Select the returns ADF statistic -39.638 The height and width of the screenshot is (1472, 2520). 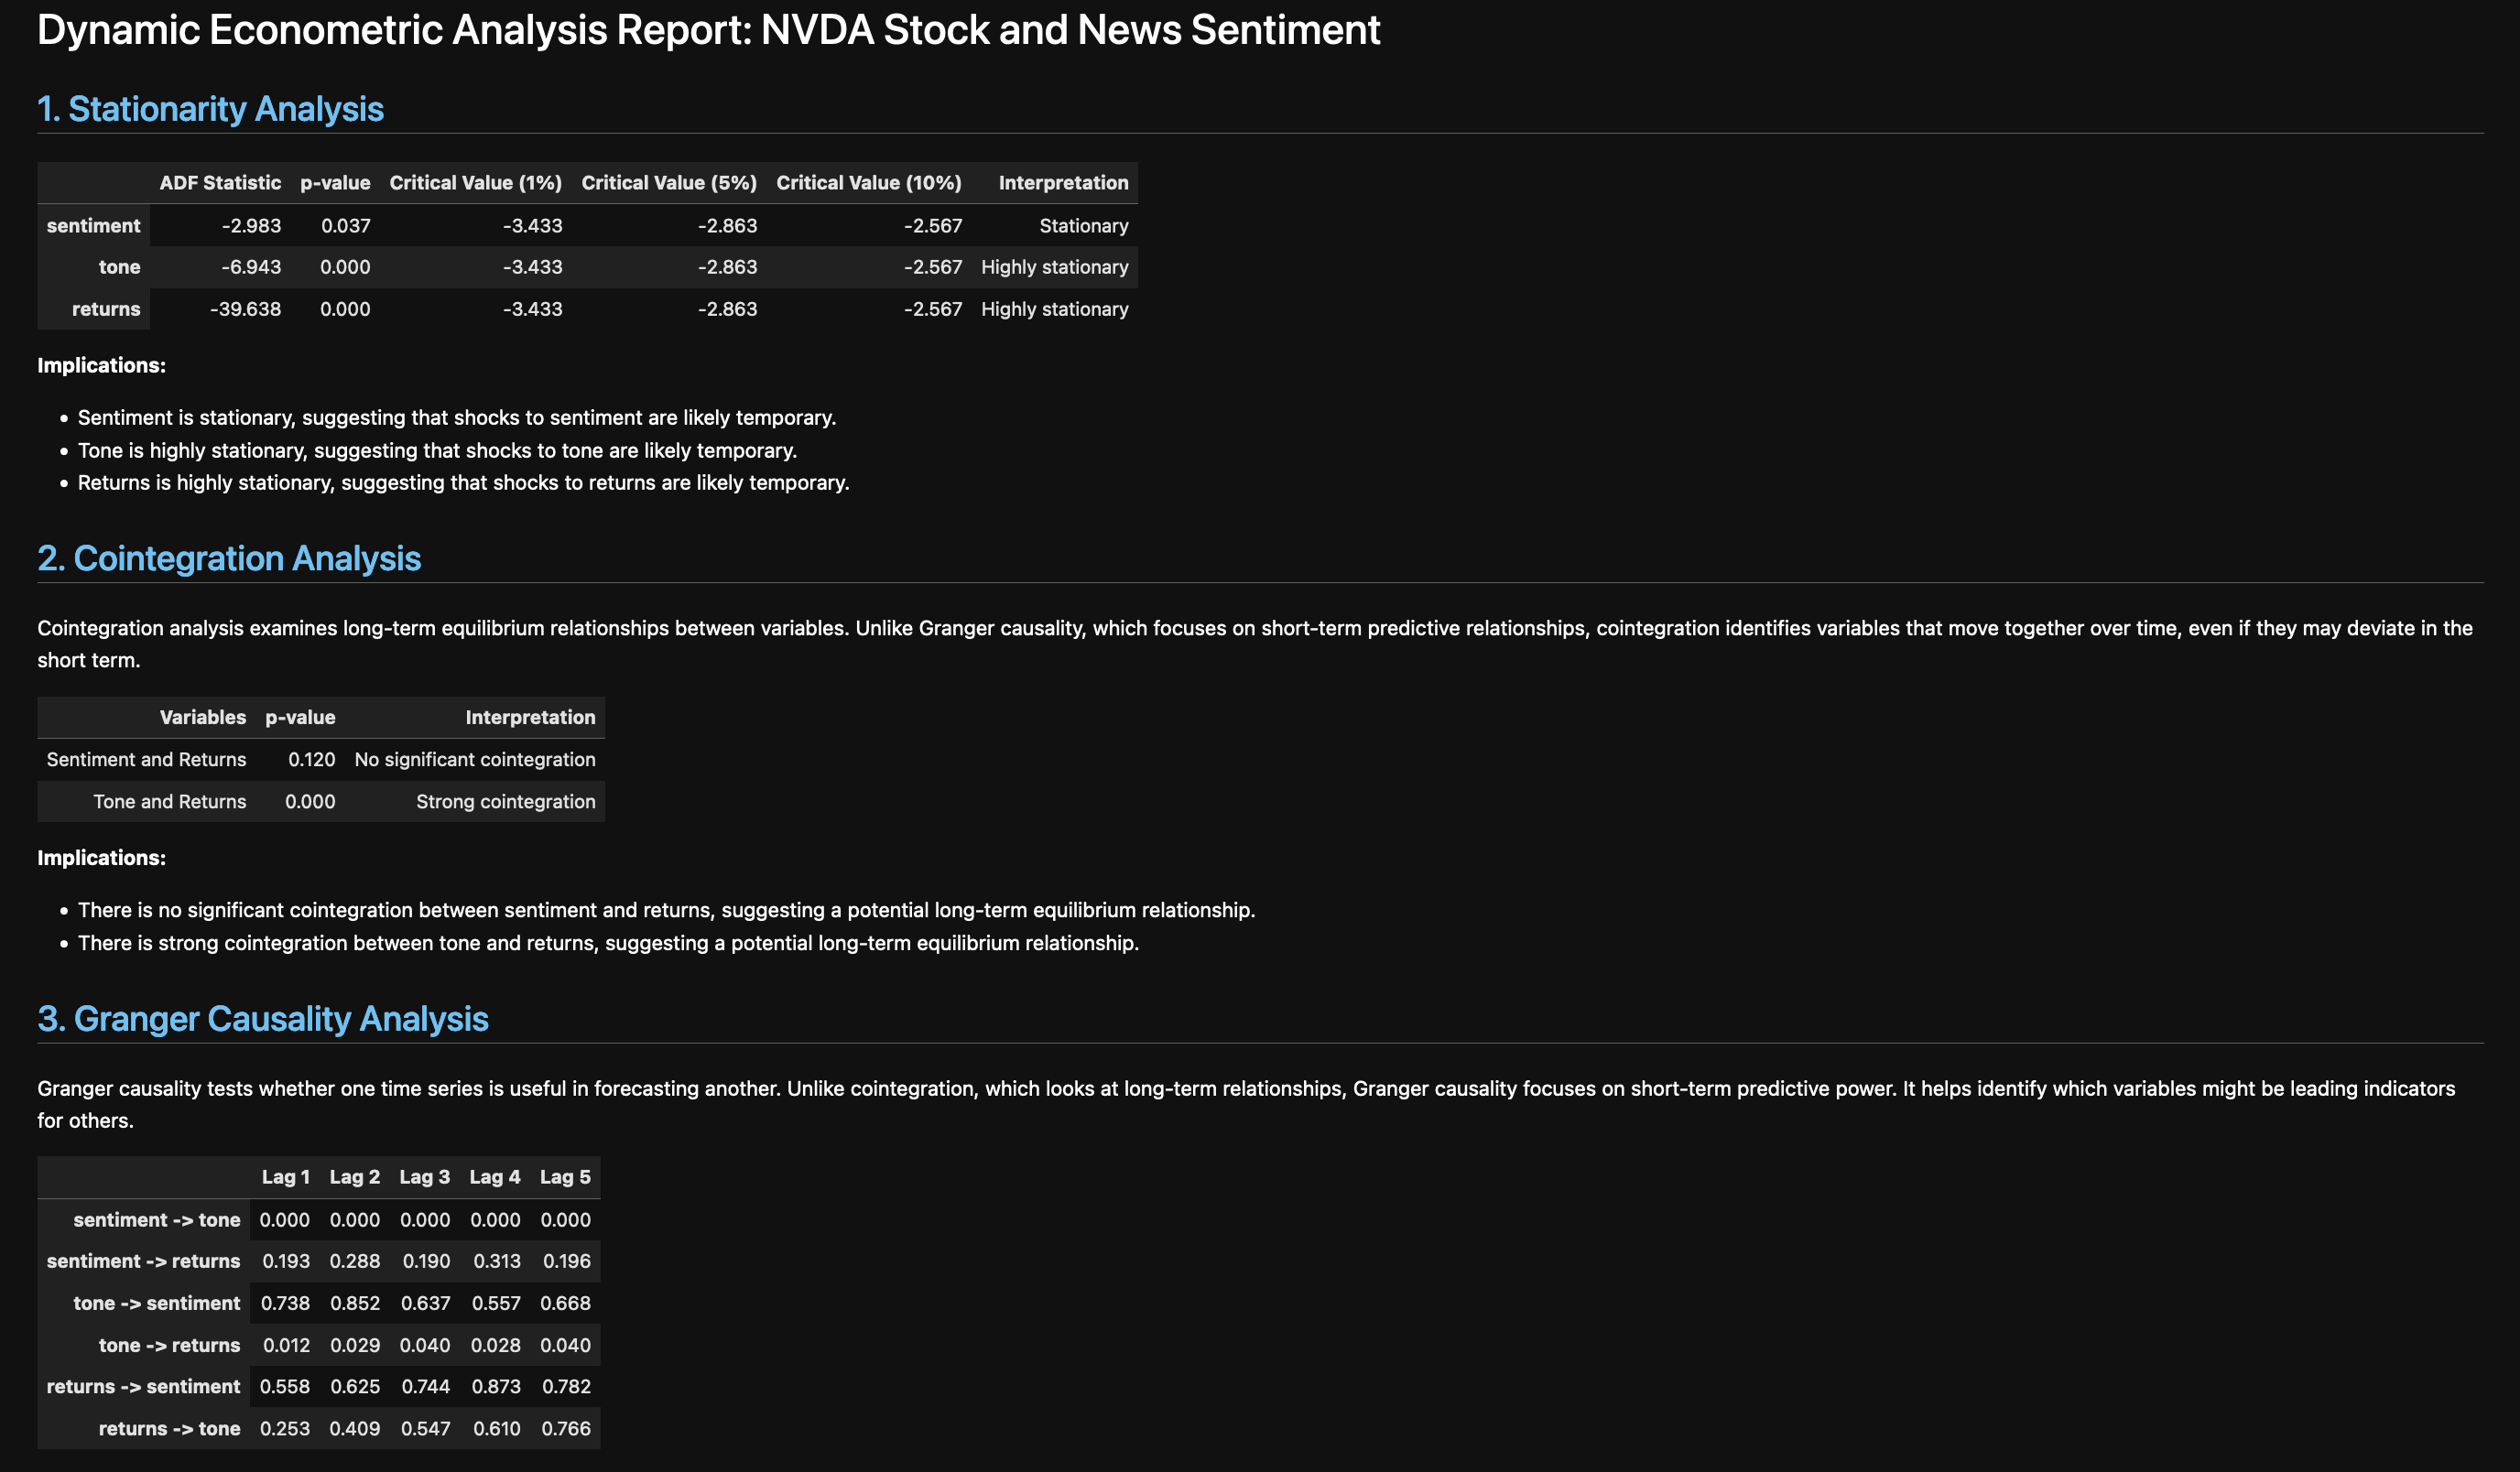[245, 309]
